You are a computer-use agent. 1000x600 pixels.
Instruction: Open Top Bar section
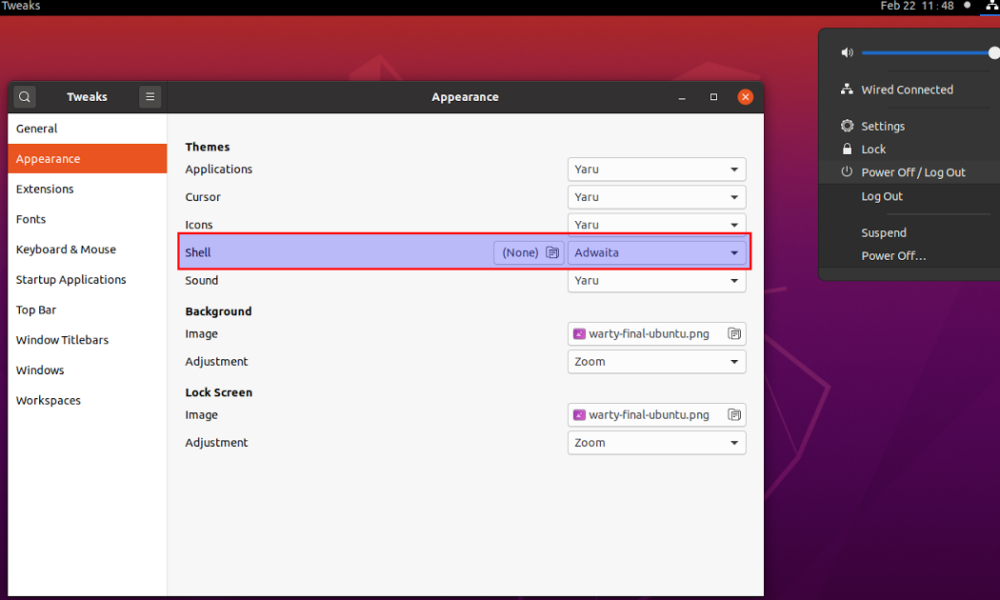[x=87, y=310]
